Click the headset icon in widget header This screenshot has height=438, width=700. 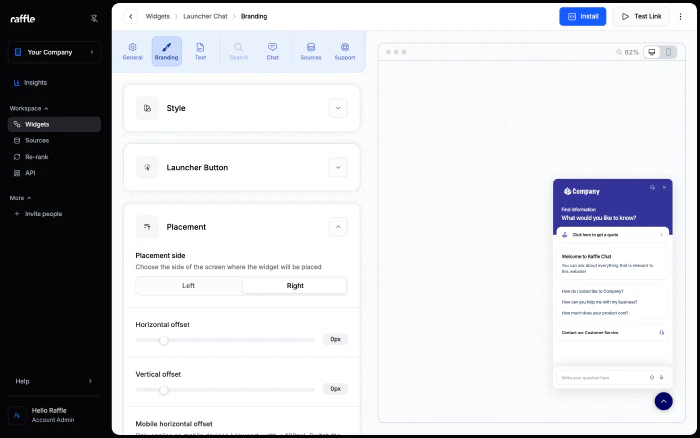point(652,188)
